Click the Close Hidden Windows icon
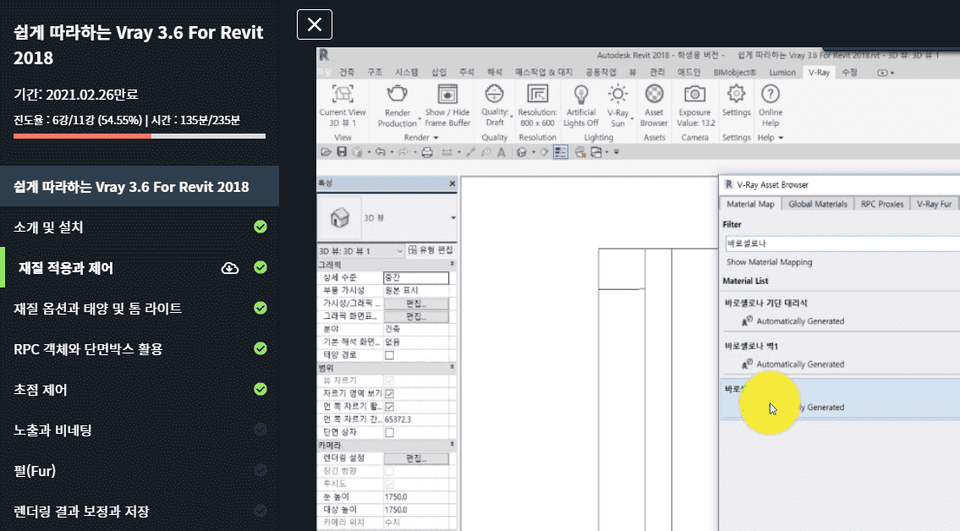 pos(580,152)
